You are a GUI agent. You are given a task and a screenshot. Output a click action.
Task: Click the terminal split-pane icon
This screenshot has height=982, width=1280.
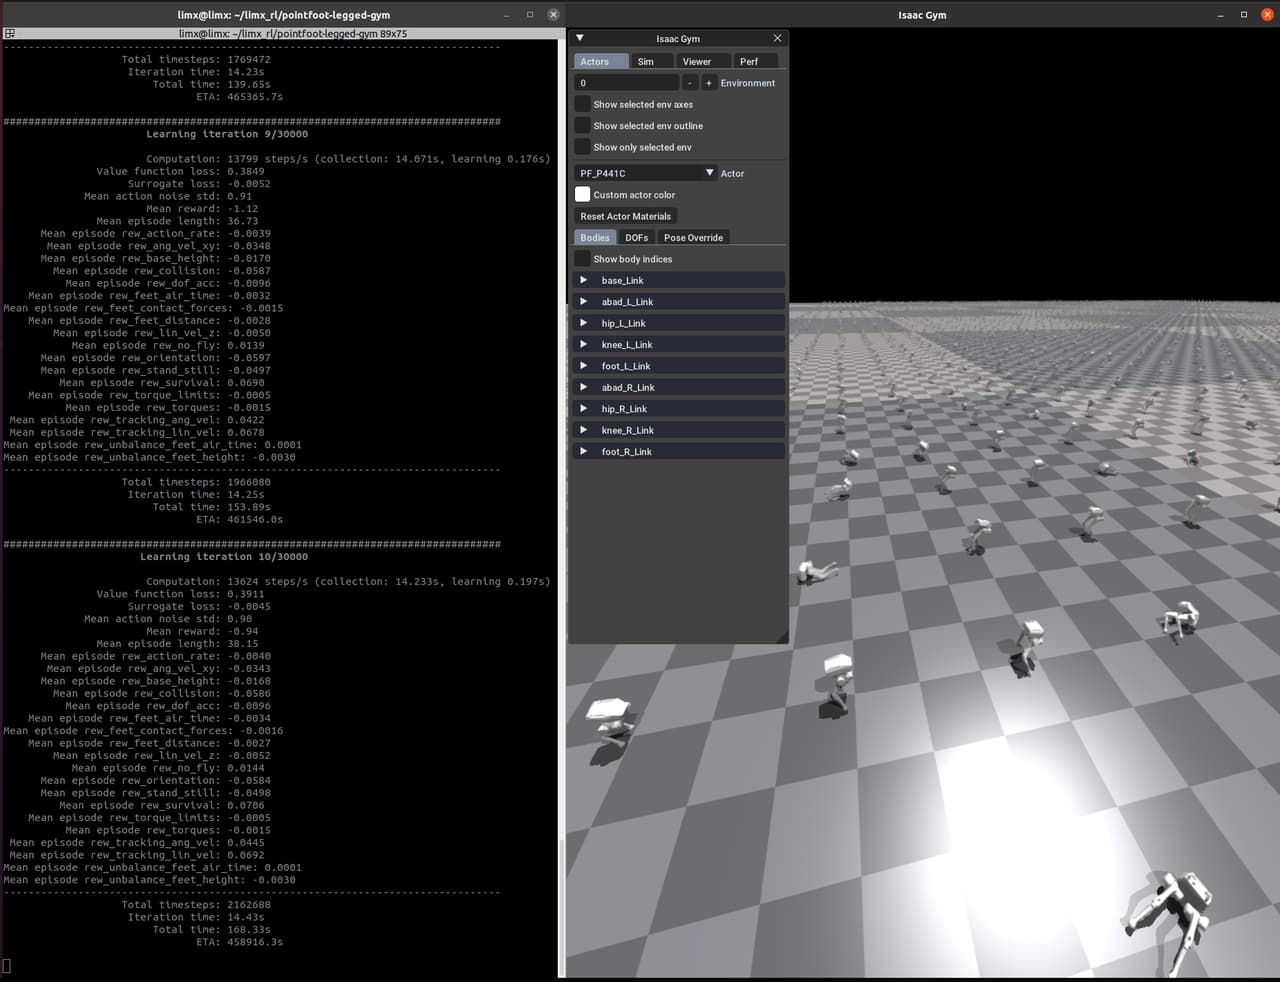pos(9,33)
